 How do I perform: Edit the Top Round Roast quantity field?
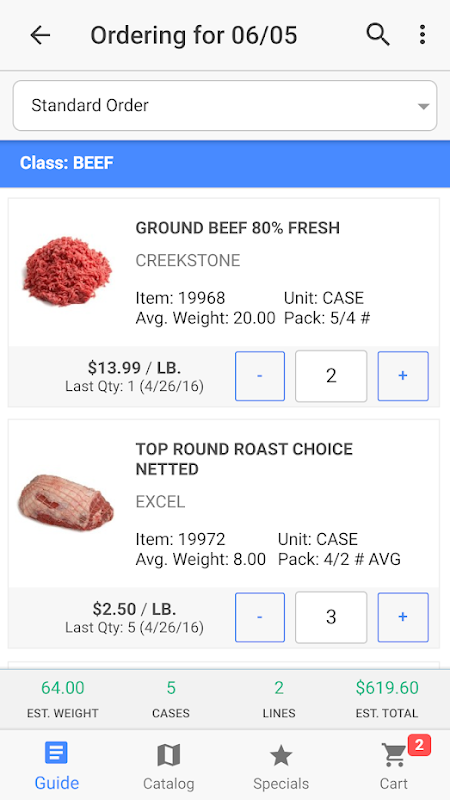click(x=331, y=617)
